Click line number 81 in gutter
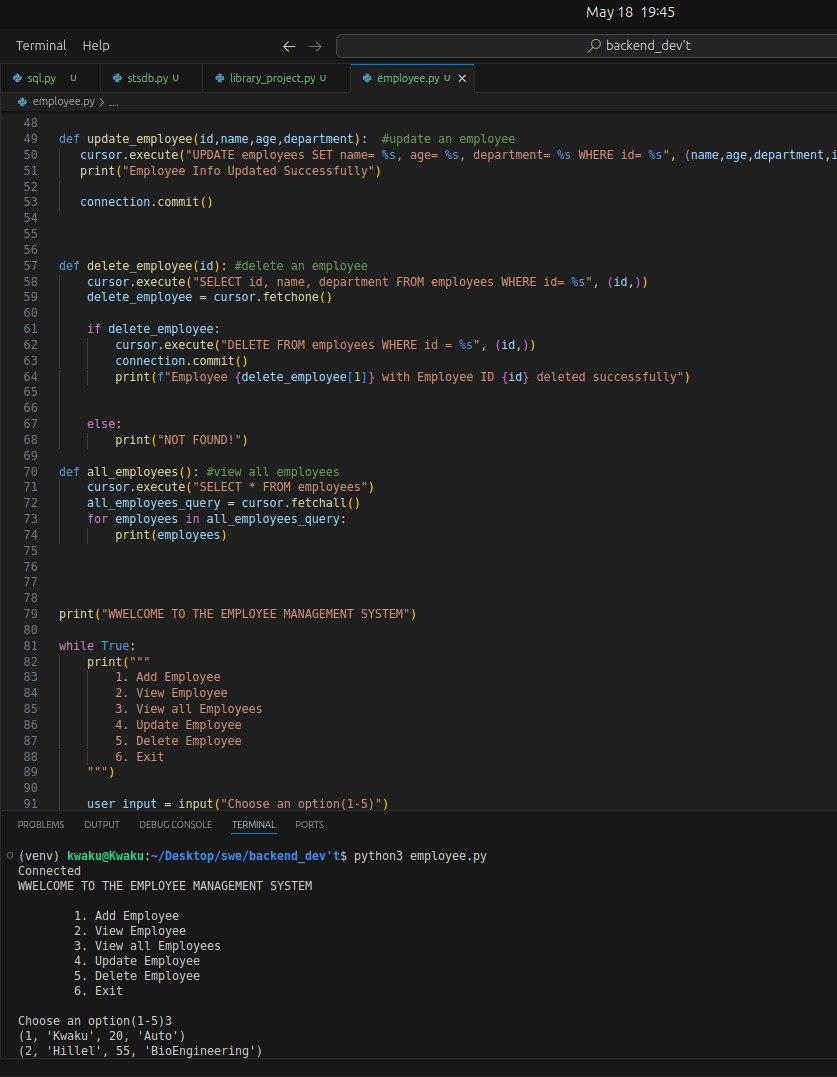 click(30, 646)
